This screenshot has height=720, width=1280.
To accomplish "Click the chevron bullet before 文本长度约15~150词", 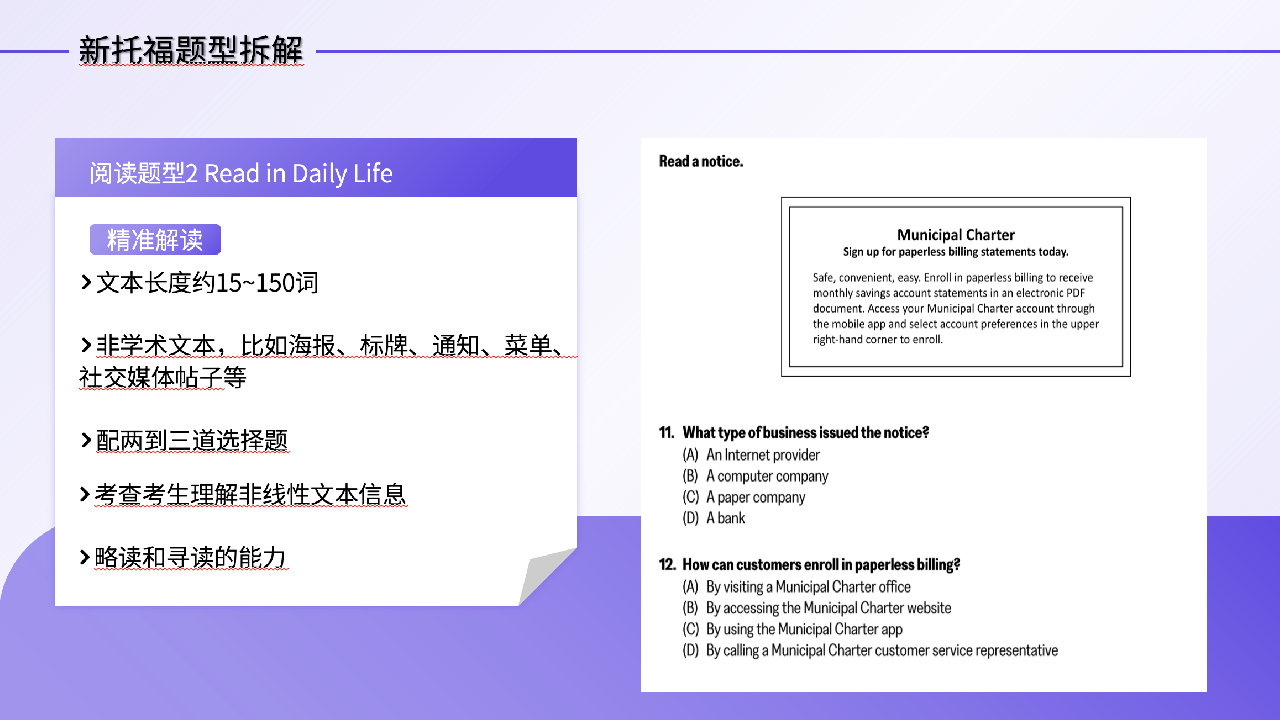I will [86, 283].
